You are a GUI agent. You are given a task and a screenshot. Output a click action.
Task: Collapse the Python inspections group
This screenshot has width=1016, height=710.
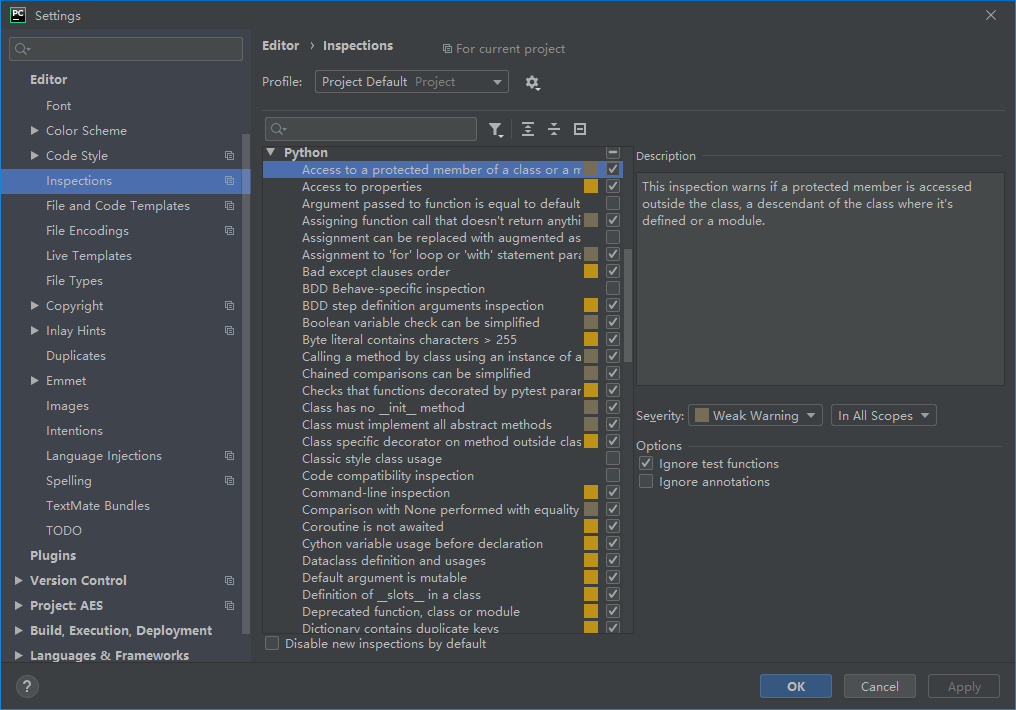[x=271, y=152]
